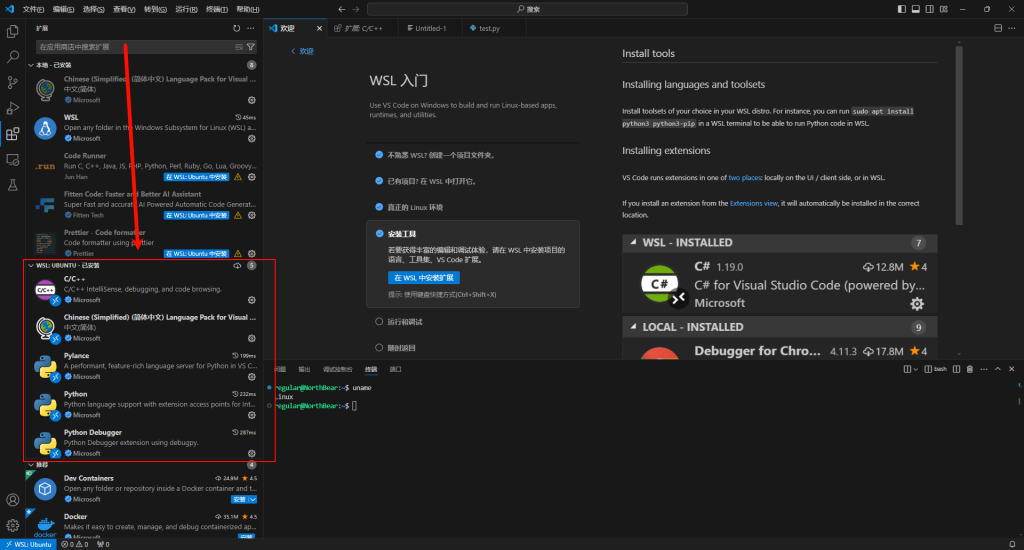Open Run and Debug view icon
Image resolution: width=1024 pixels, height=550 pixels.
pos(13,108)
